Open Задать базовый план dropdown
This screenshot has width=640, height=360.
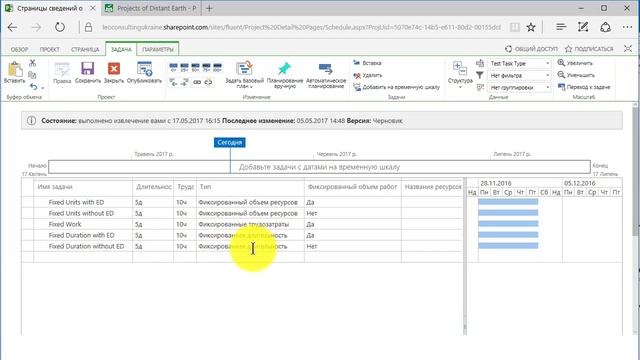pyautogui.click(x=244, y=75)
